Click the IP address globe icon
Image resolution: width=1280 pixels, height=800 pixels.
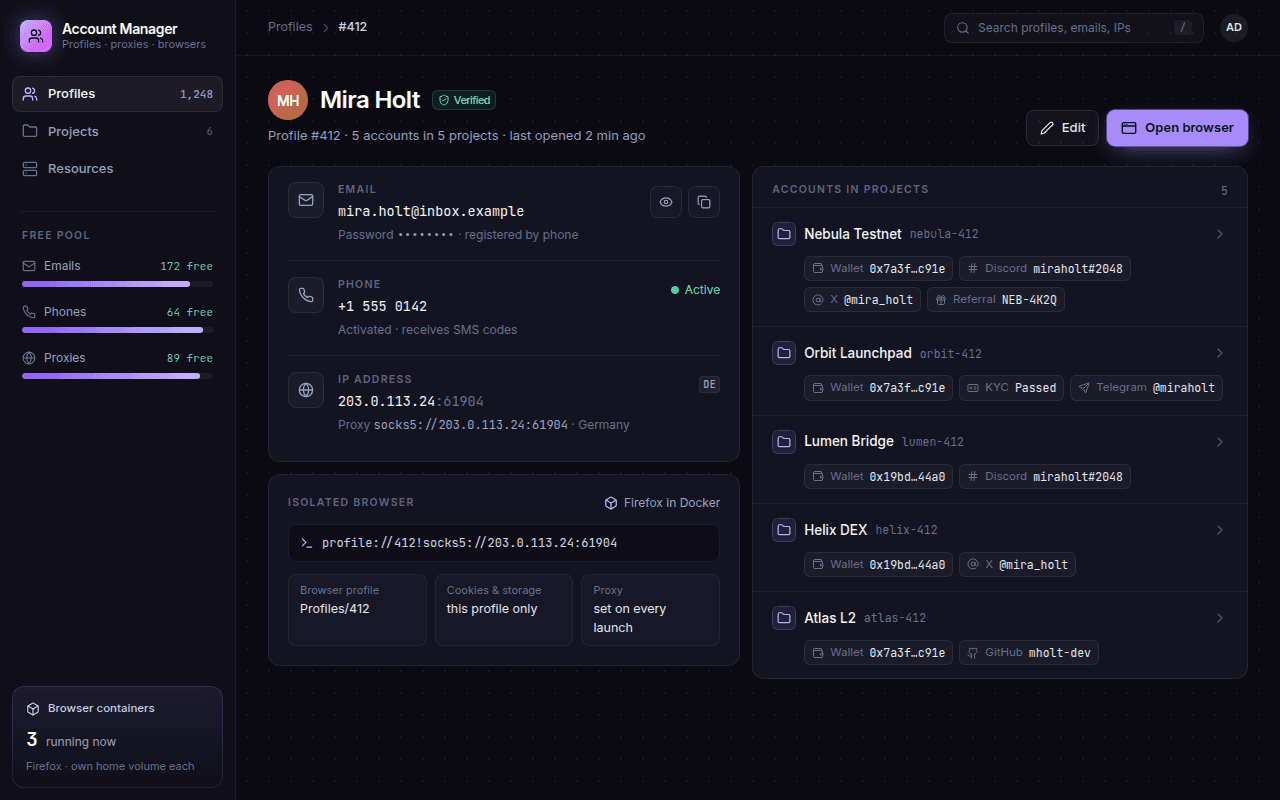(306, 390)
